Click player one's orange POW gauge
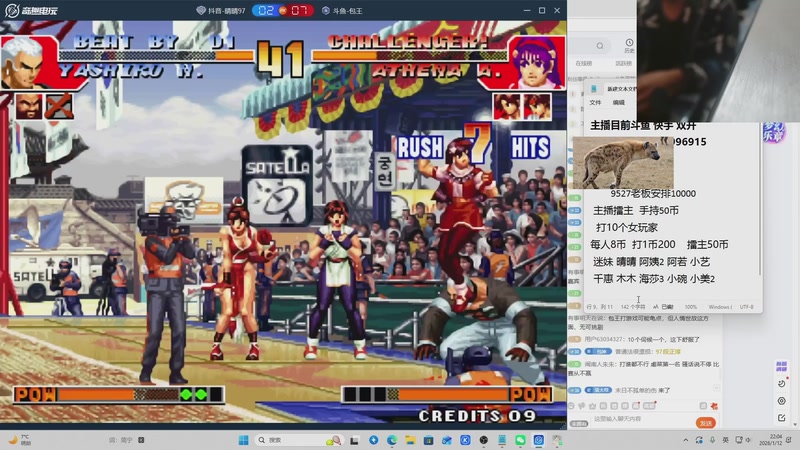This screenshot has height=450, width=800. click(x=118, y=395)
